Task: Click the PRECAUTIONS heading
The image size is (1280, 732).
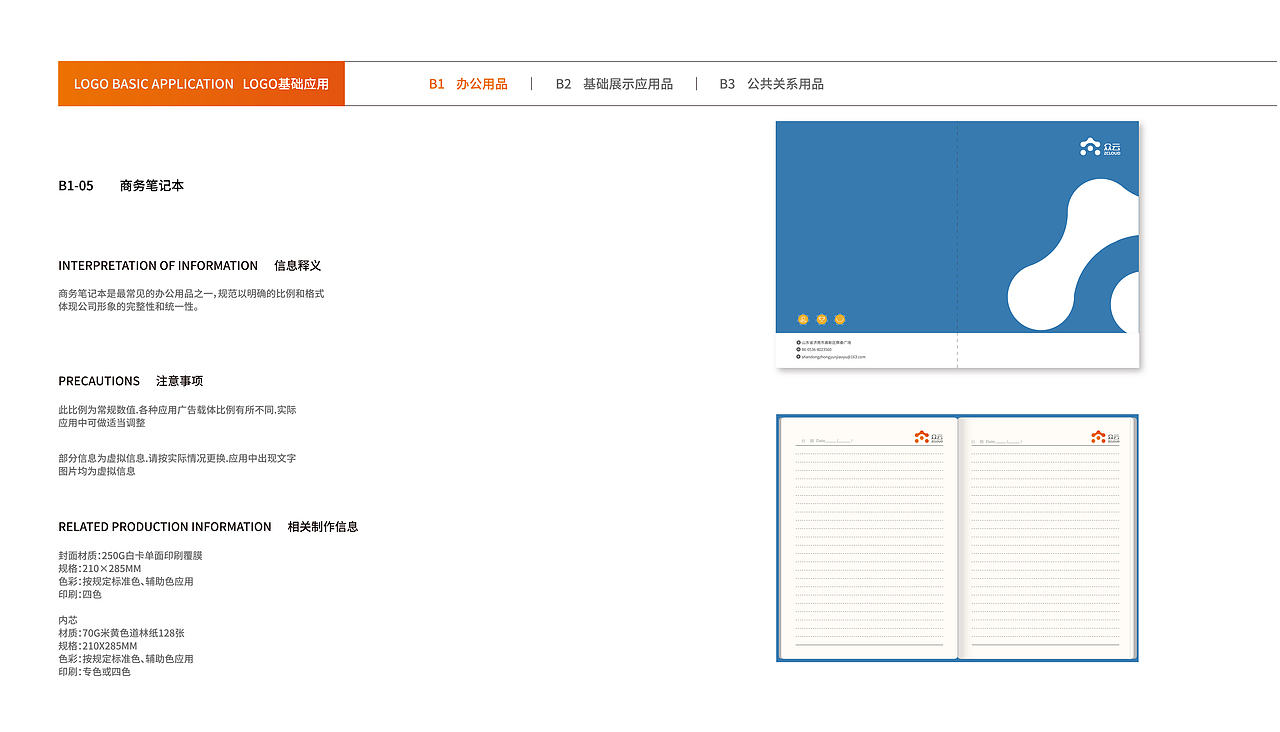Action: 99,381
